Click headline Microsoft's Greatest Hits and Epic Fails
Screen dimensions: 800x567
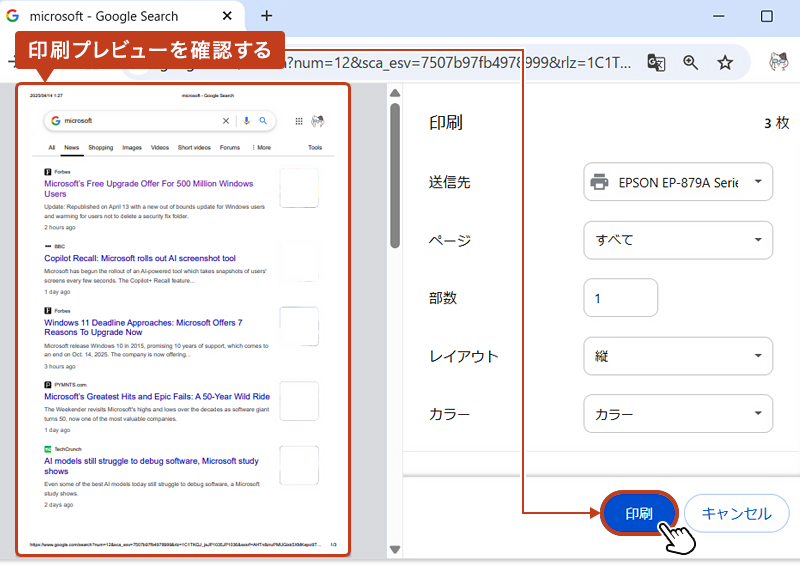click(x=157, y=397)
